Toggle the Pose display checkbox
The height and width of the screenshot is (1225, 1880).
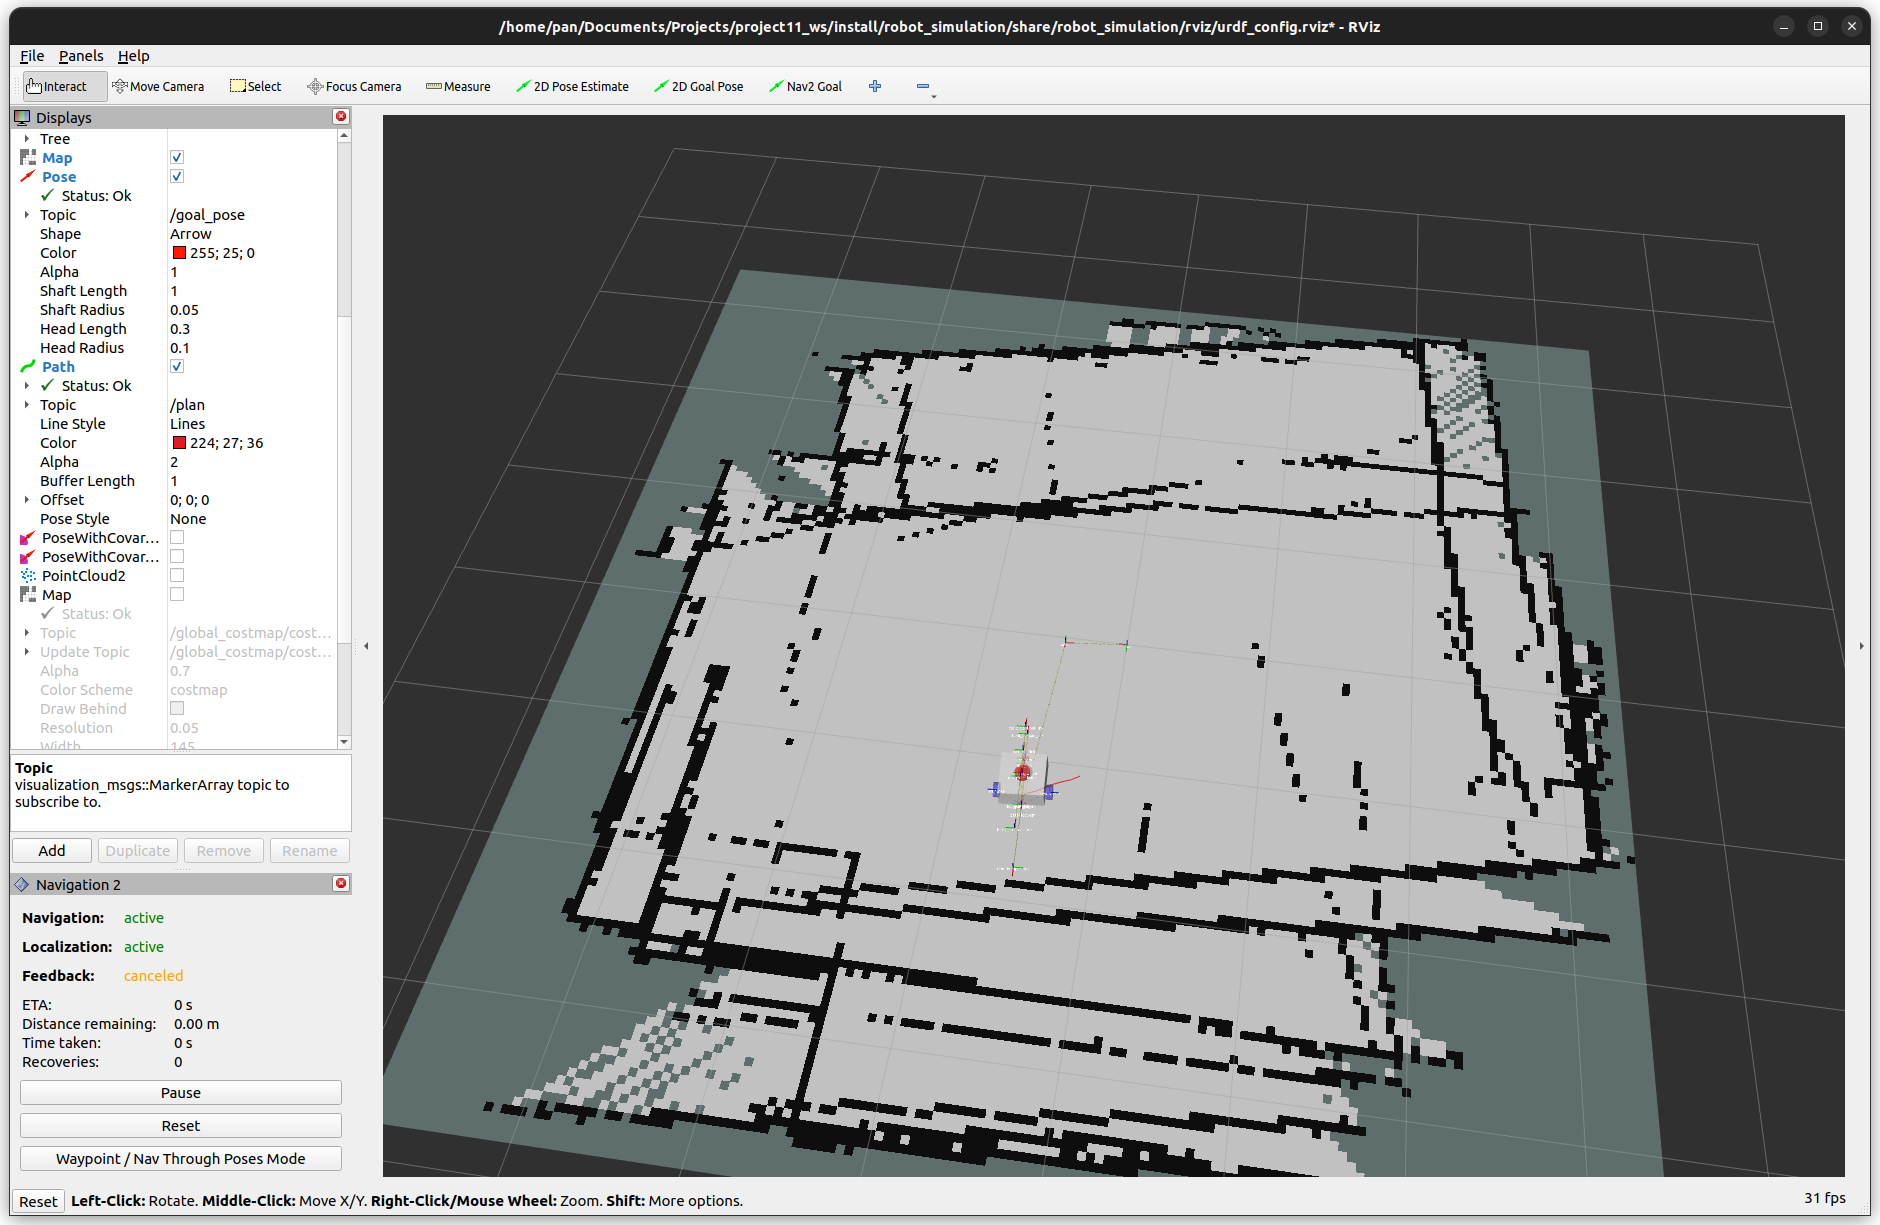(x=177, y=177)
